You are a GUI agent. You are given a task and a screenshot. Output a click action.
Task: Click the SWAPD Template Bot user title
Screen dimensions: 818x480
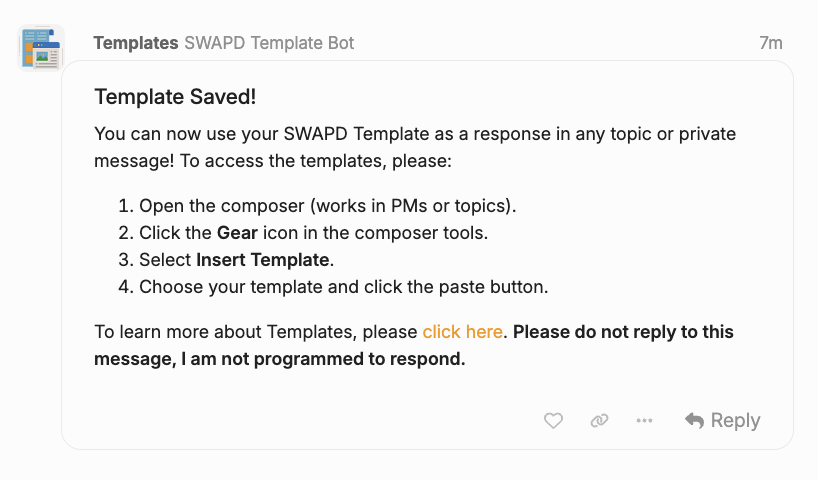269,43
